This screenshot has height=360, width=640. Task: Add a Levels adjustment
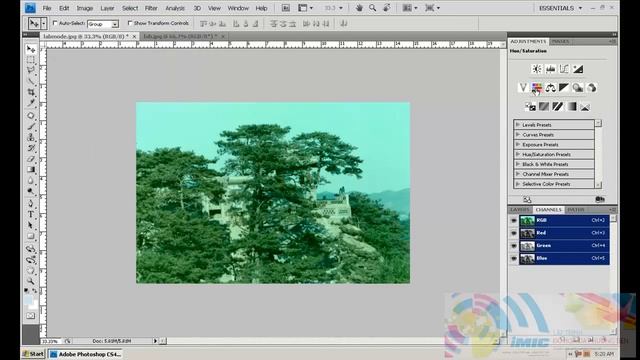[x=550, y=69]
